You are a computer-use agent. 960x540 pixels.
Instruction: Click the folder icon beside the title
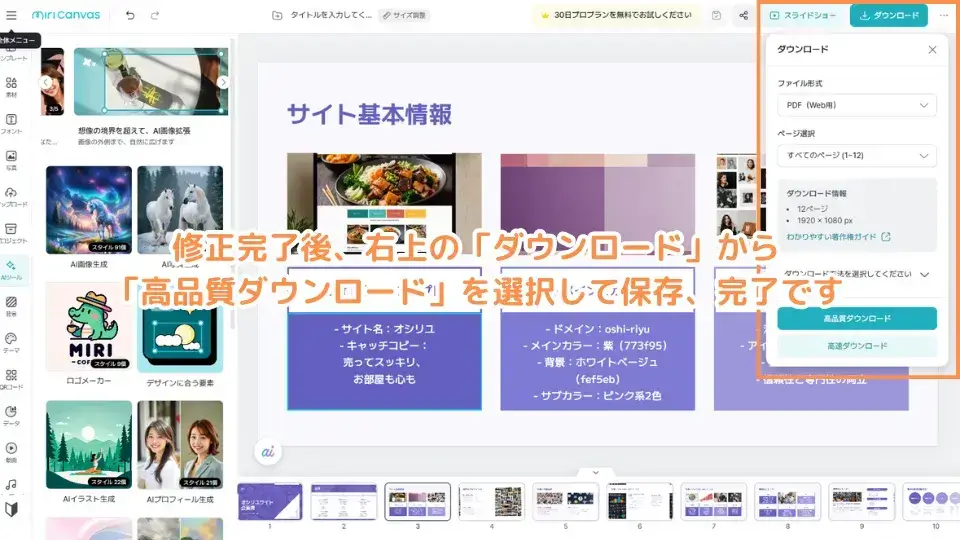pos(277,15)
